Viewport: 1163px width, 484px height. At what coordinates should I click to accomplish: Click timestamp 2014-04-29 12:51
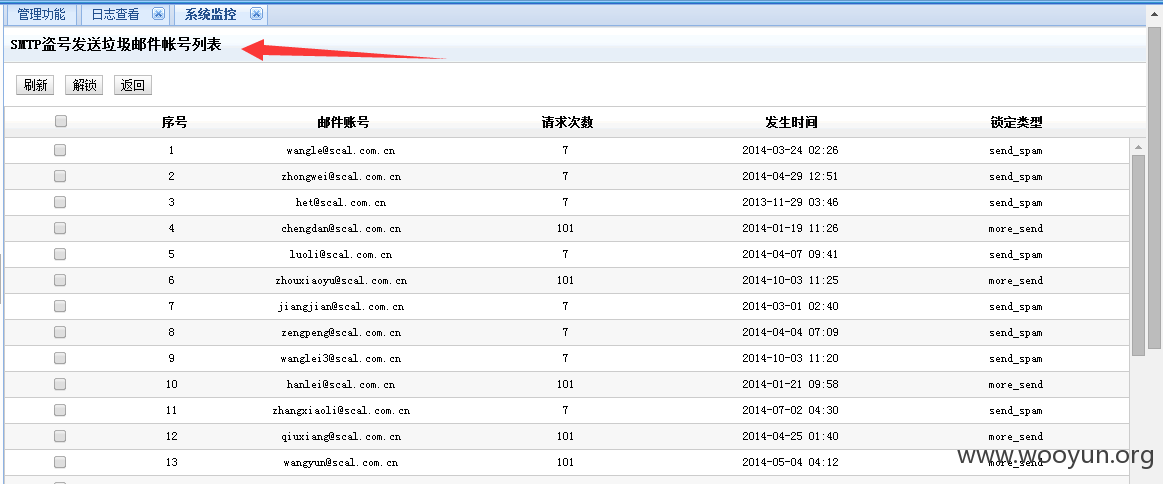pyautogui.click(x=790, y=176)
